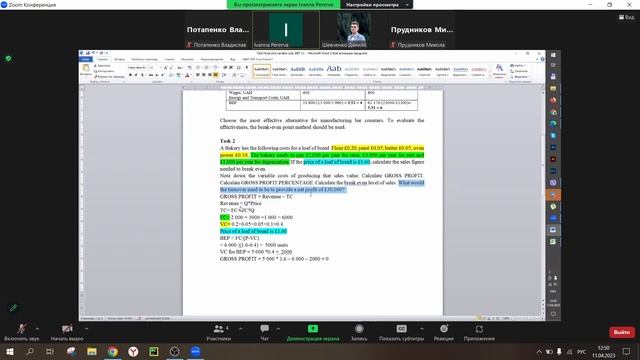Screen dimensions: 640x360
Task: Click Find button in Word editing group
Action: pyautogui.click(x=519, y=65)
